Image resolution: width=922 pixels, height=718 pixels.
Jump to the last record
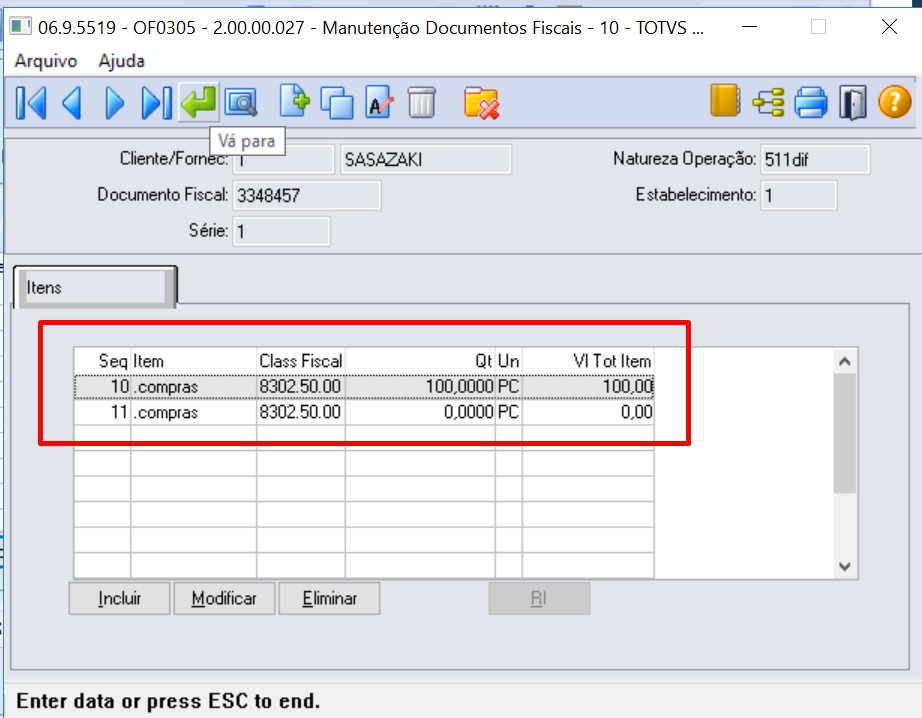(x=156, y=103)
